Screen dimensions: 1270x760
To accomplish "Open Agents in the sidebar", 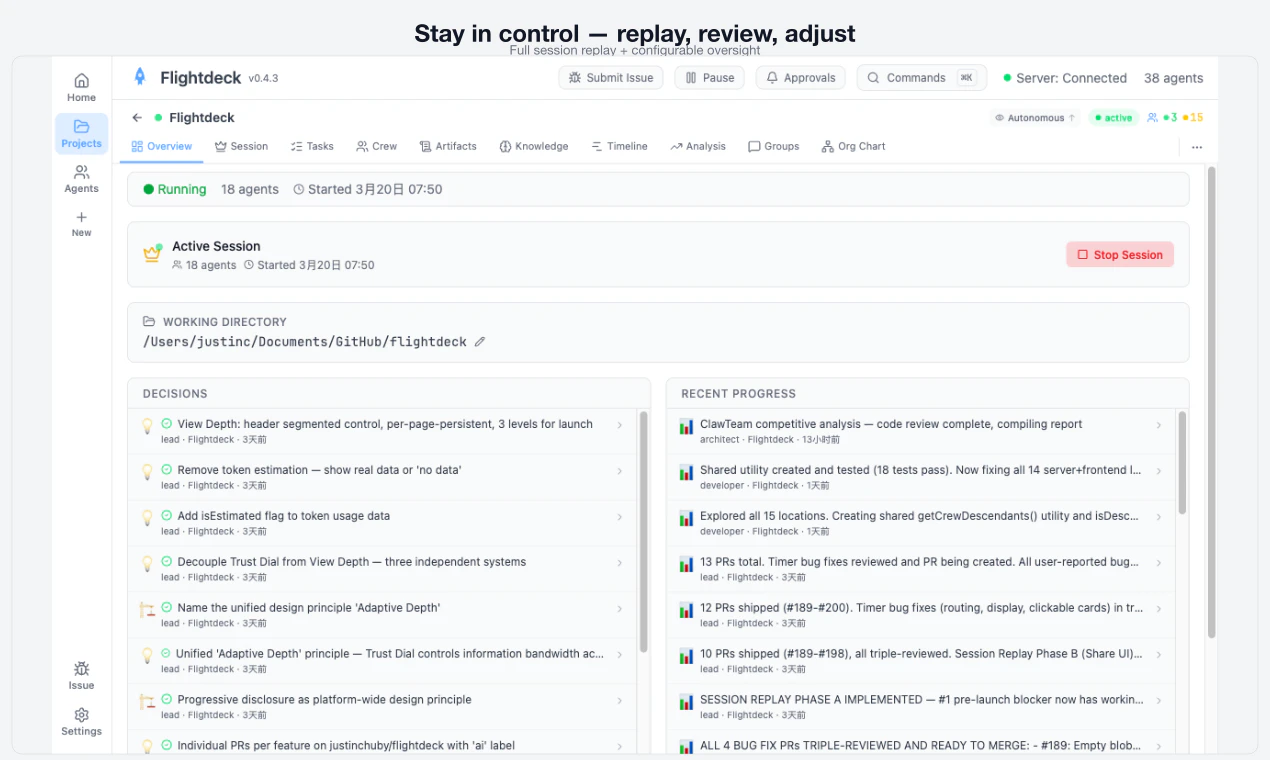I will [x=81, y=179].
